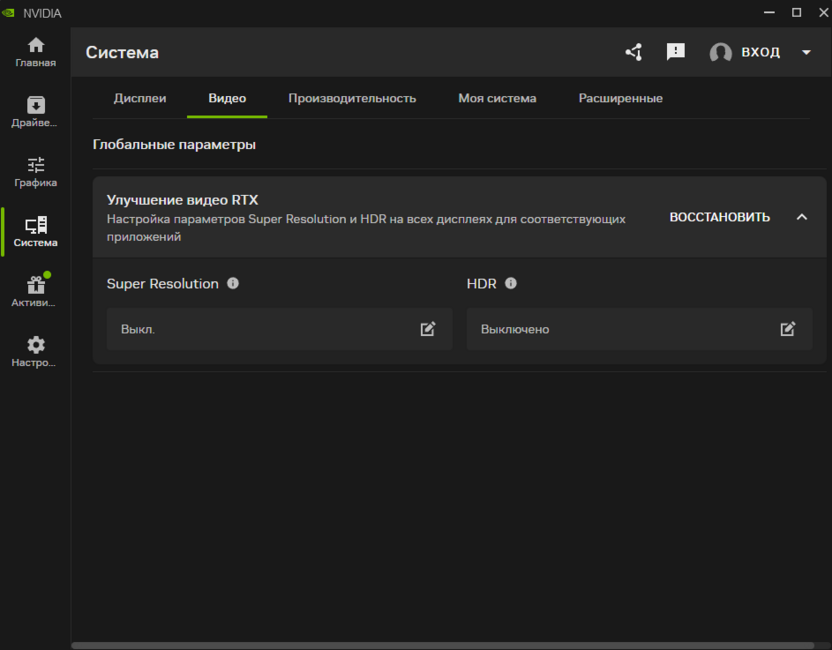Open the Моя система tab
The height and width of the screenshot is (650, 832).
(497, 98)
